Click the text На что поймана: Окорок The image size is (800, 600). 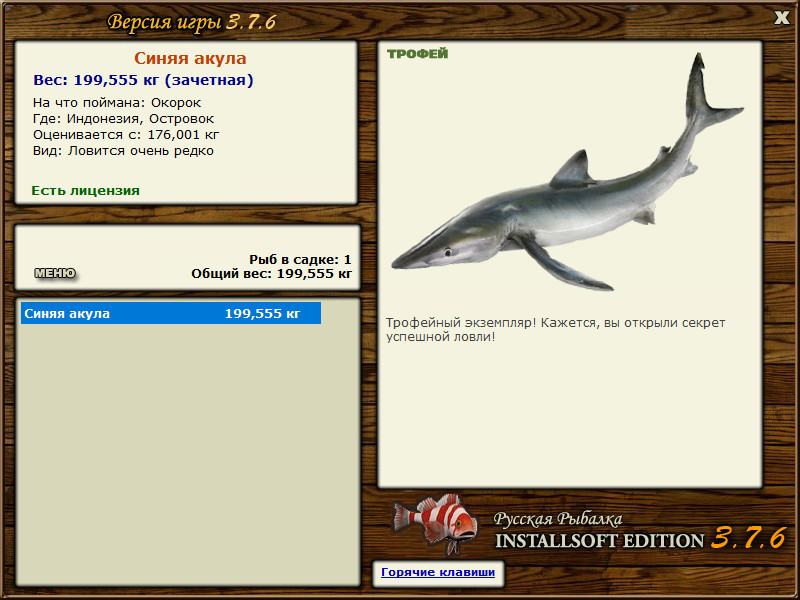(117, 103)
